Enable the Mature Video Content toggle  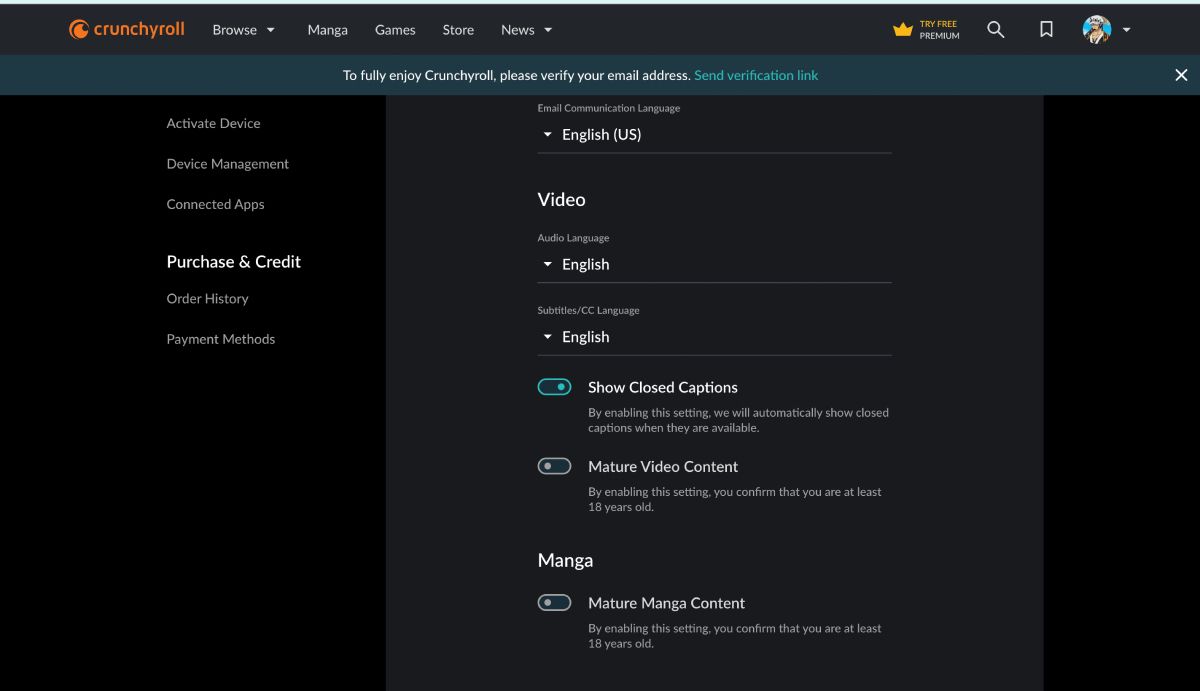pyautogui.click(x=554, y=466)
